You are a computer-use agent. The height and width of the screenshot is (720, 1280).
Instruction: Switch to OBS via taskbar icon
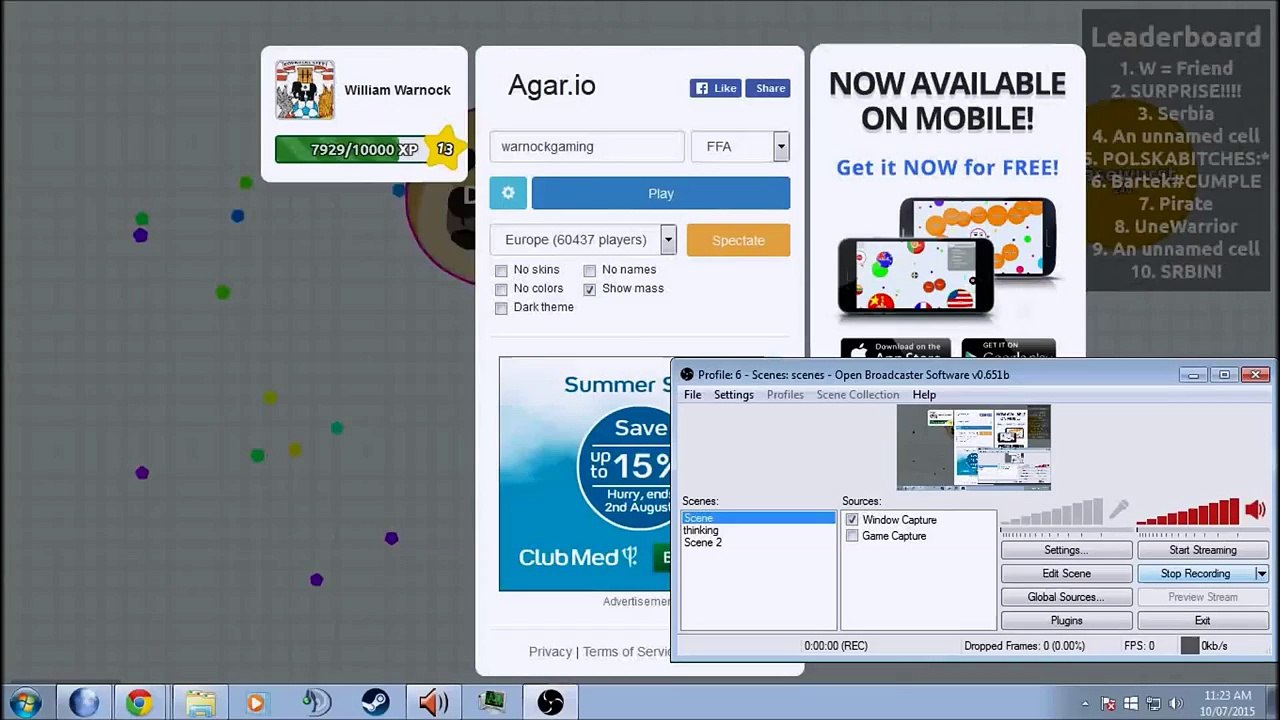tap(550, 703)
